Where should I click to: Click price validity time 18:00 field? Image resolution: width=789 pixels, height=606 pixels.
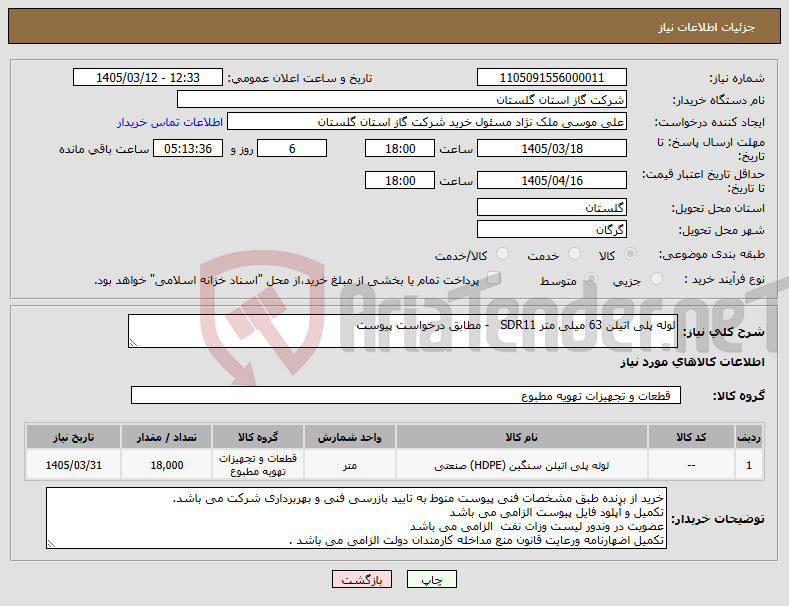(400, 180)
